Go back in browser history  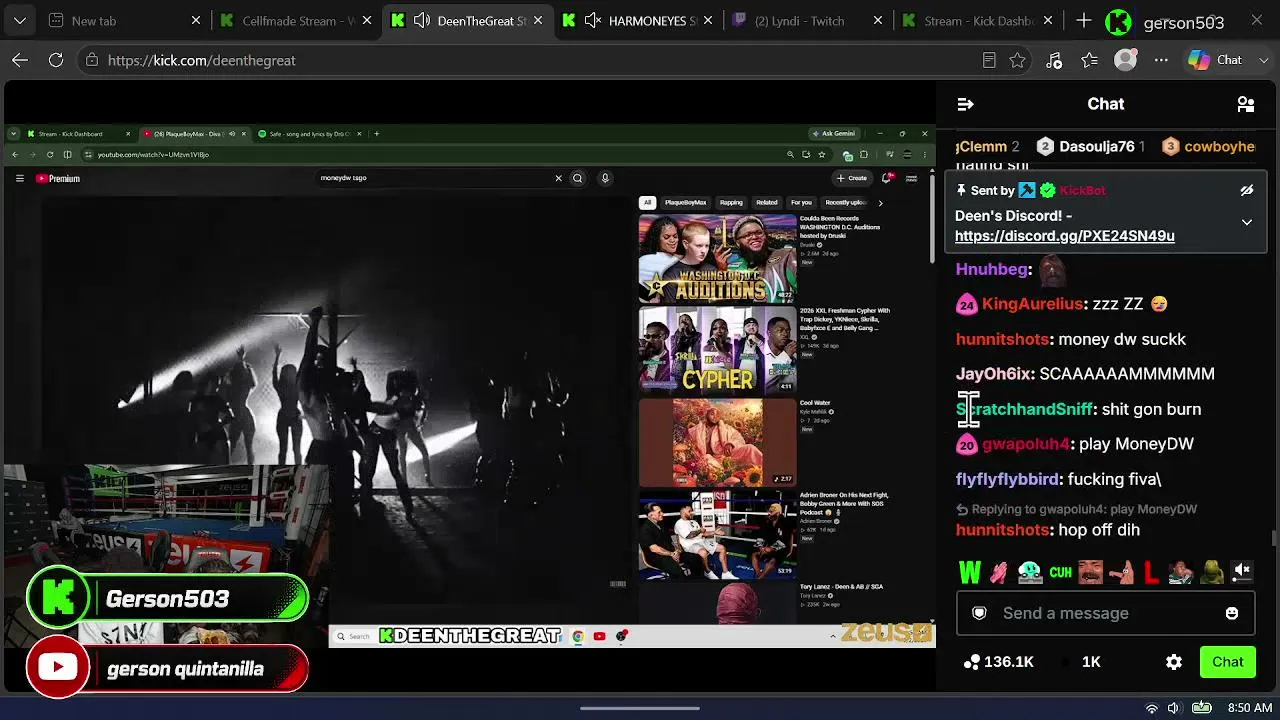20,60
